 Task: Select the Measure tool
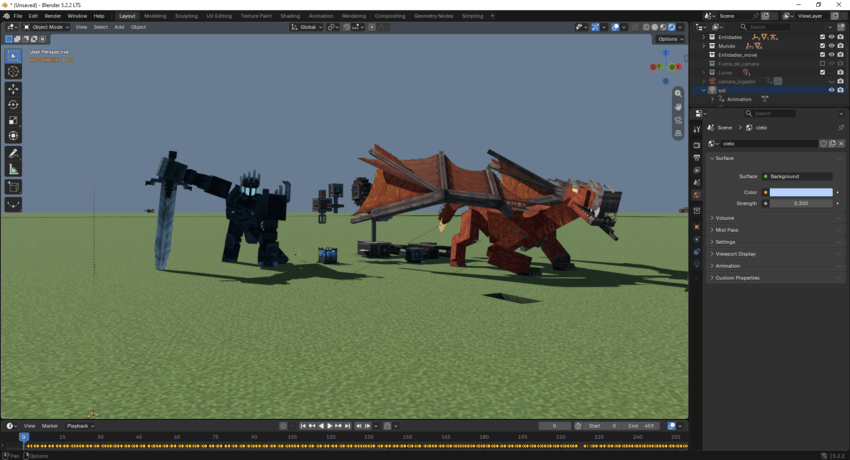[x=14, y=170]
